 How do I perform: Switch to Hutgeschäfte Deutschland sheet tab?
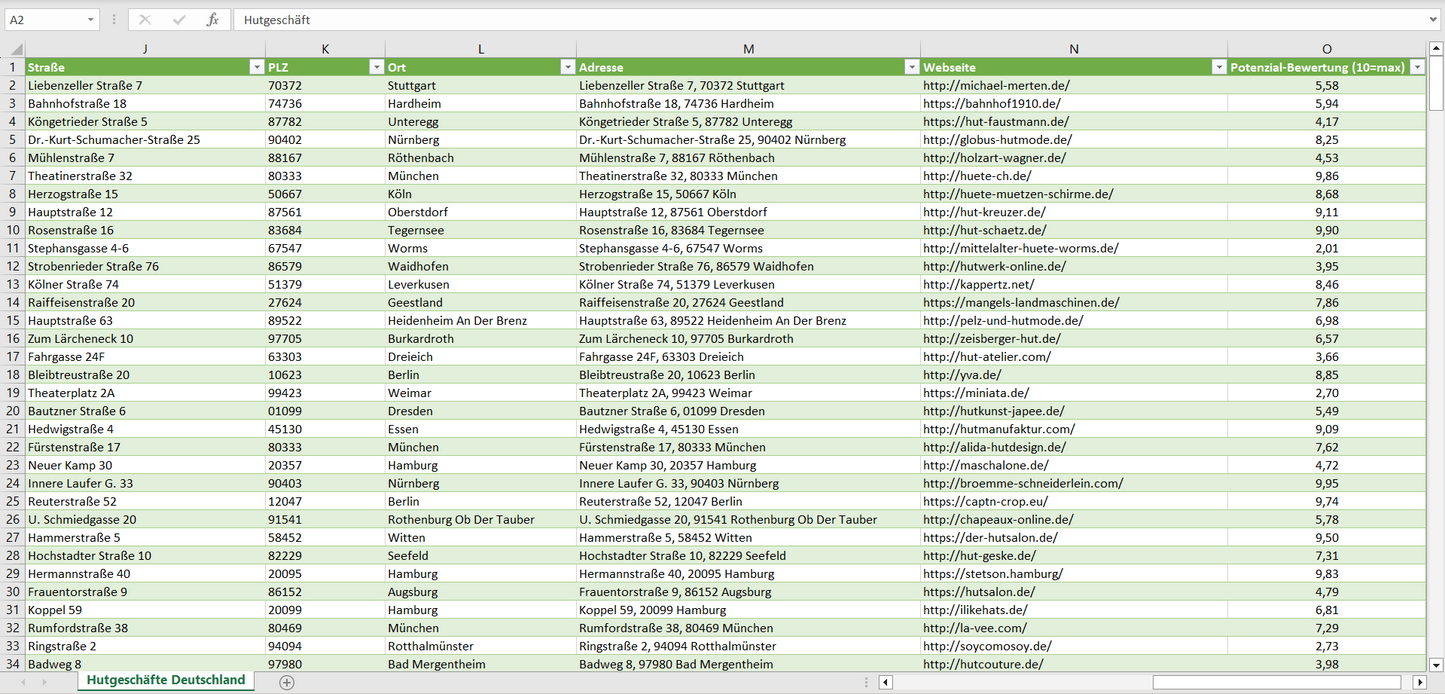coord(165,680)
